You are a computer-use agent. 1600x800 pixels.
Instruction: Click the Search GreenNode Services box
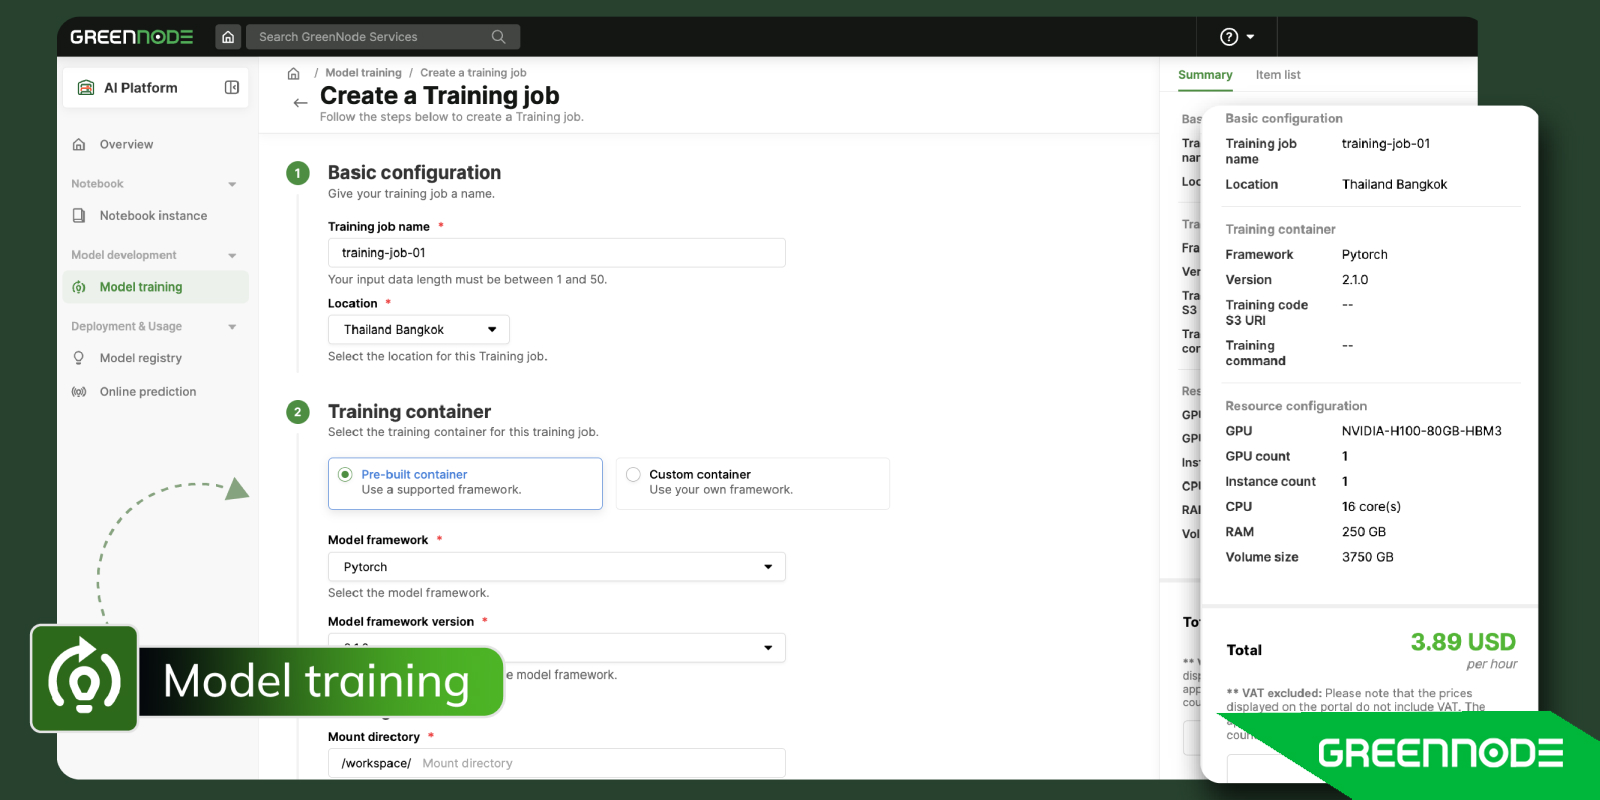pyautogui.click(x=382, y=37)
